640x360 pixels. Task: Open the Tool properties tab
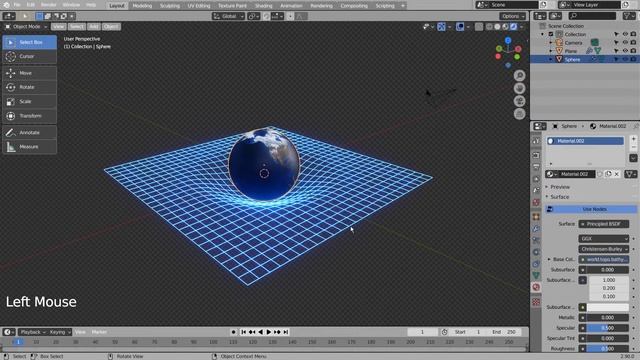pos(536,141)
